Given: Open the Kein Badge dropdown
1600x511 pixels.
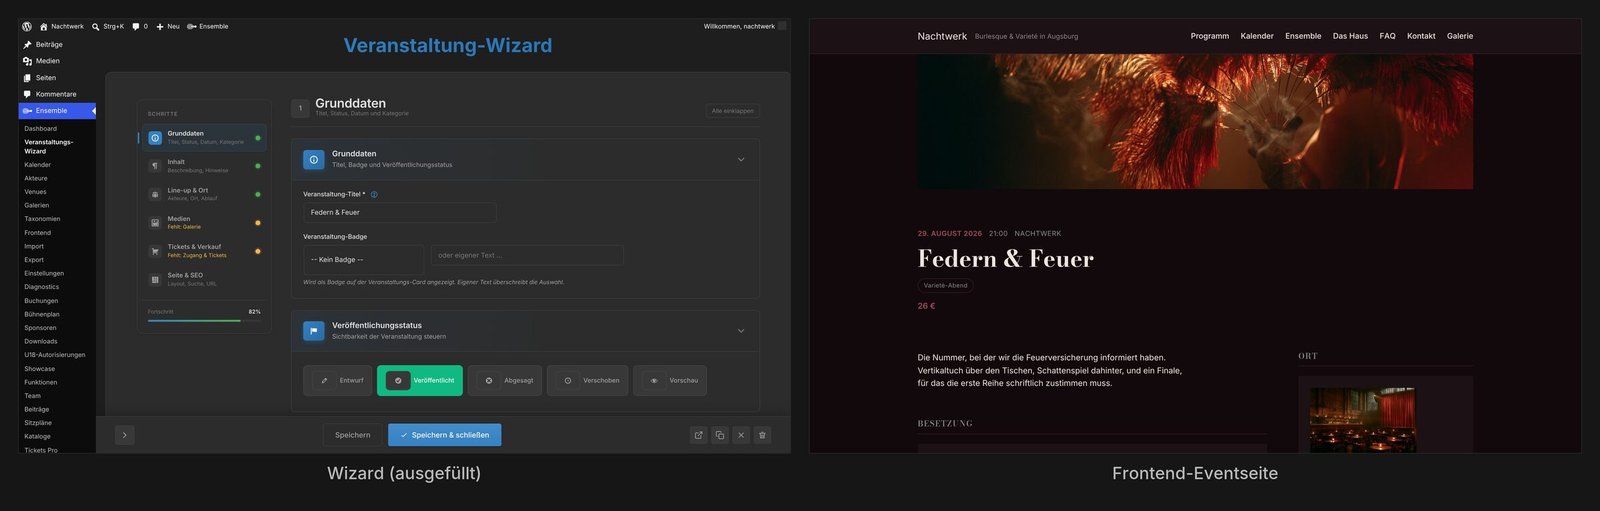Looking at the screenshot, I should click(364, 260).
